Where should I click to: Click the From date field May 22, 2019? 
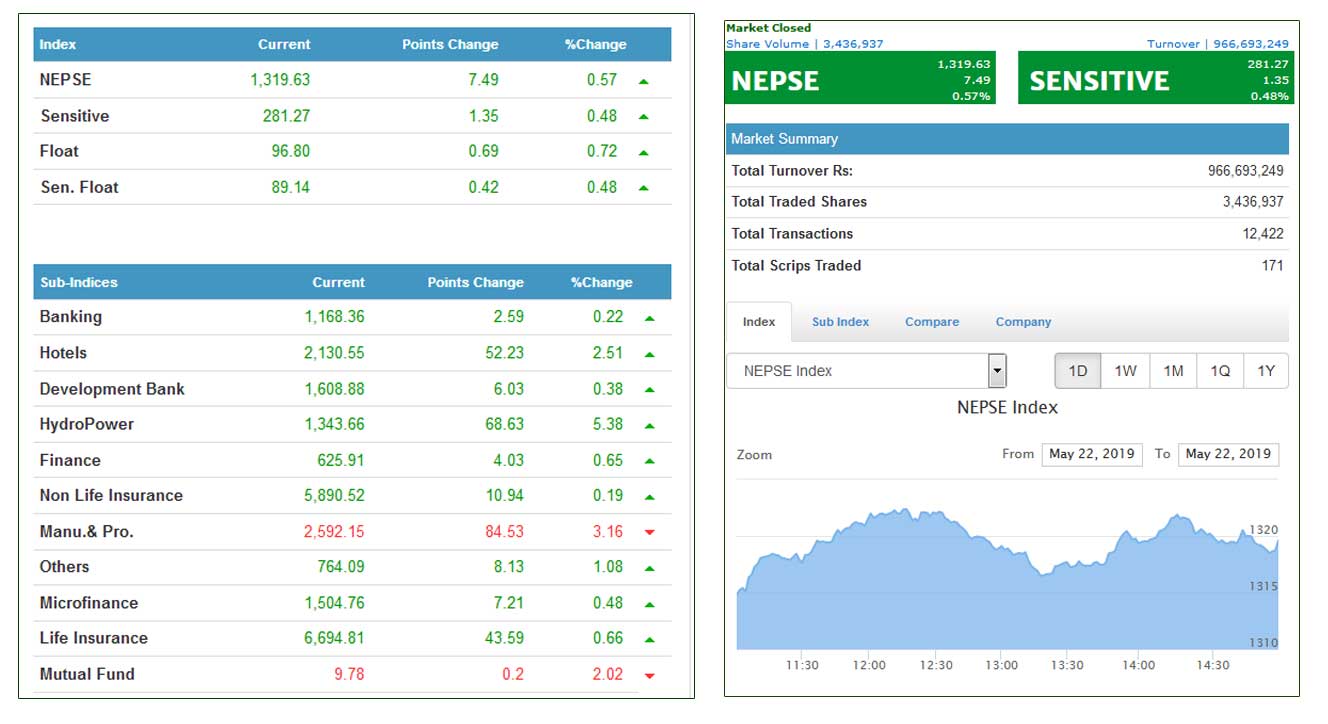click(1092, 454)
